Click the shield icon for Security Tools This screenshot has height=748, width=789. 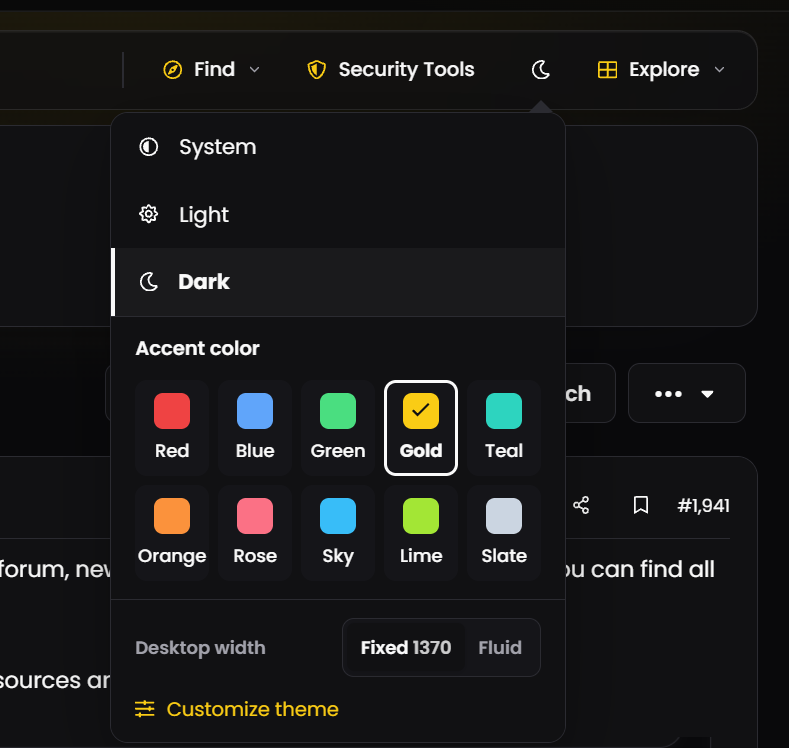(317, 69)
